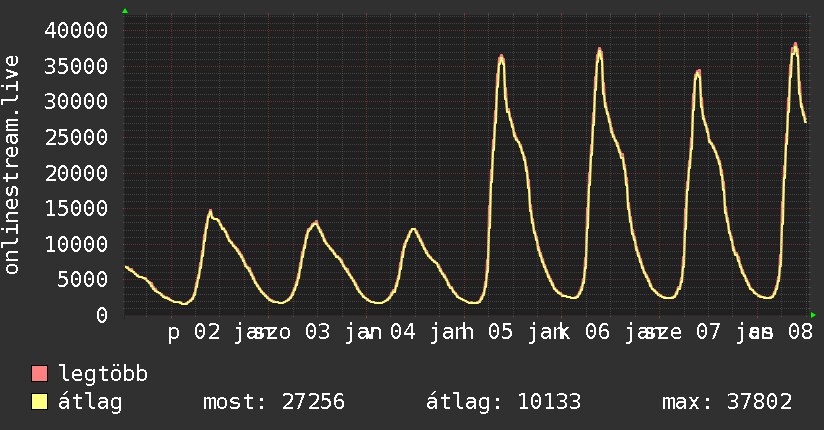
Task: Click the 30000 y-axis label
Action: point(76,101)
